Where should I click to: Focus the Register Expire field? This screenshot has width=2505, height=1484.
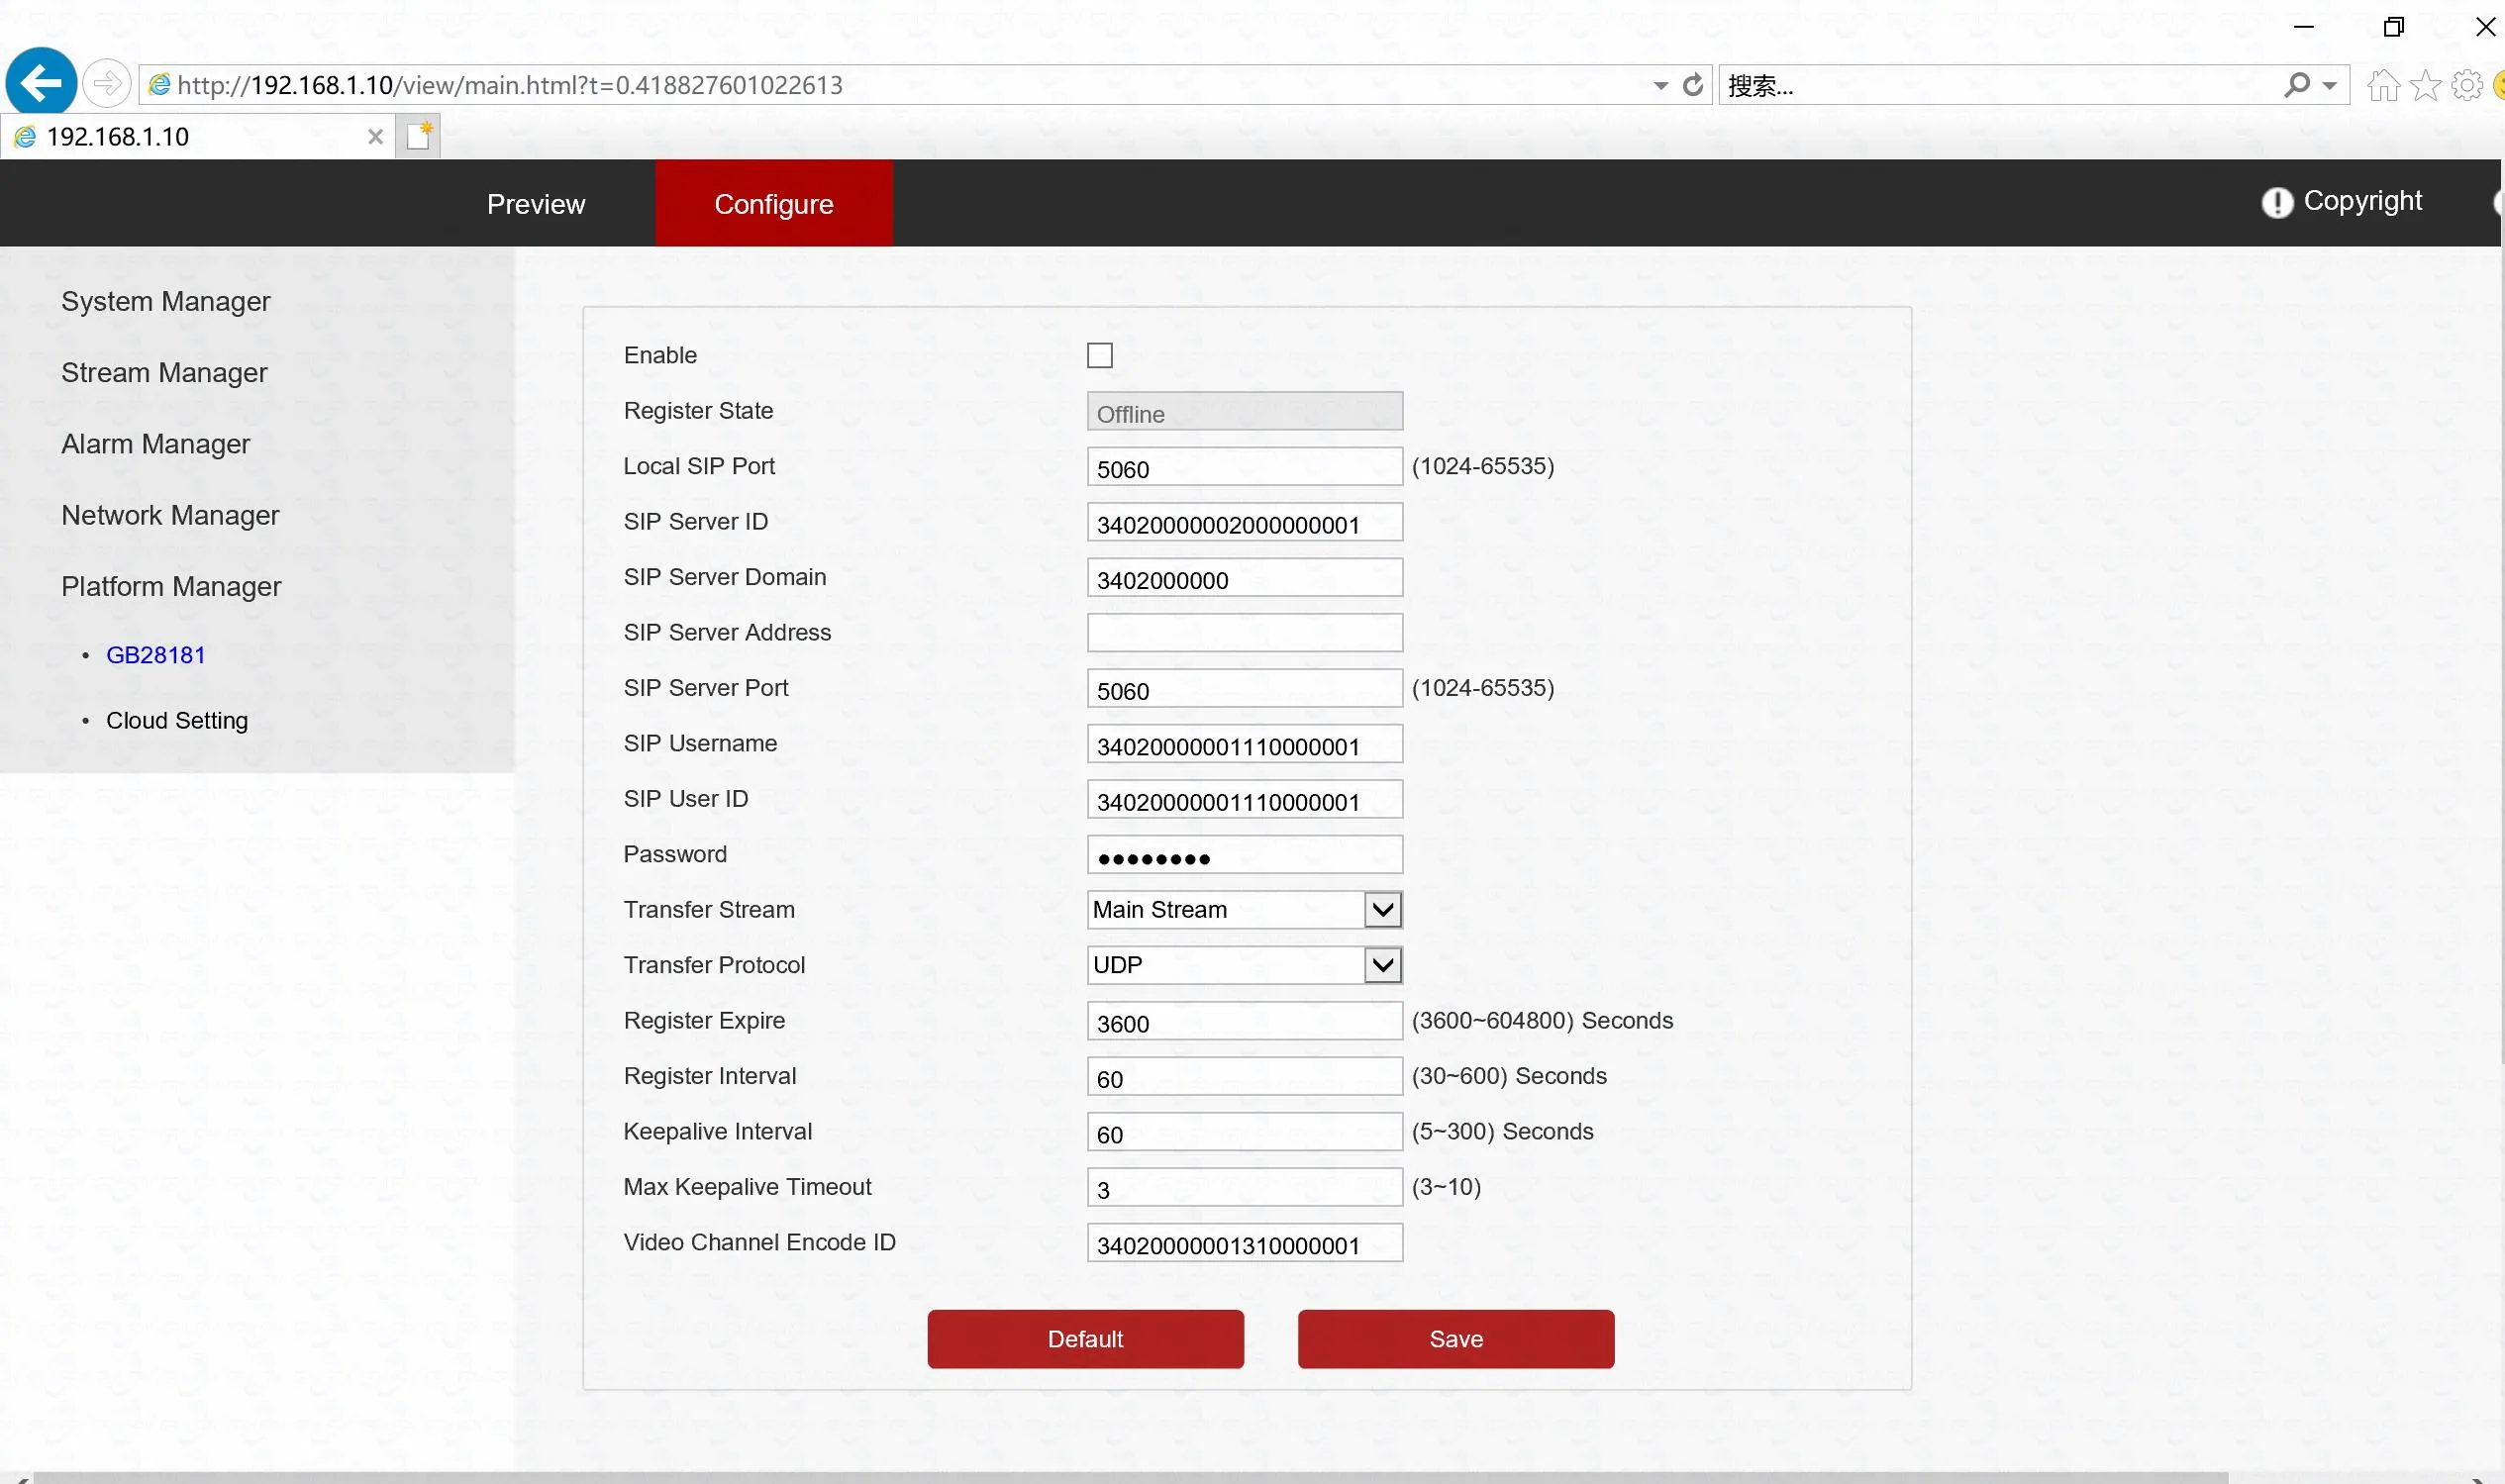click(1244, 1020)
